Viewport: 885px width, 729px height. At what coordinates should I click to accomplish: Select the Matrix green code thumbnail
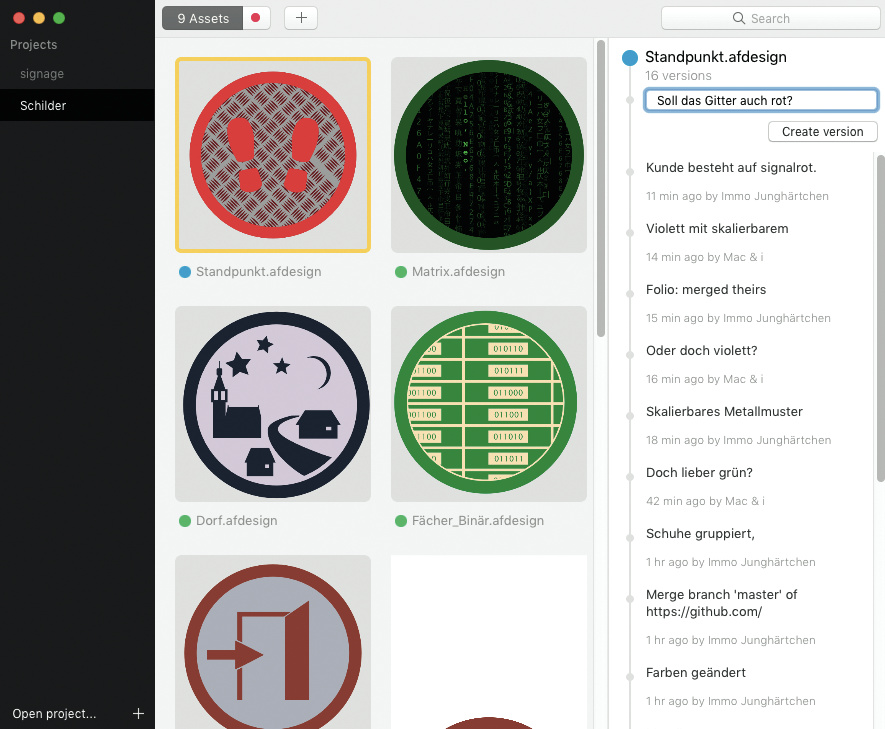coord(489,155)
